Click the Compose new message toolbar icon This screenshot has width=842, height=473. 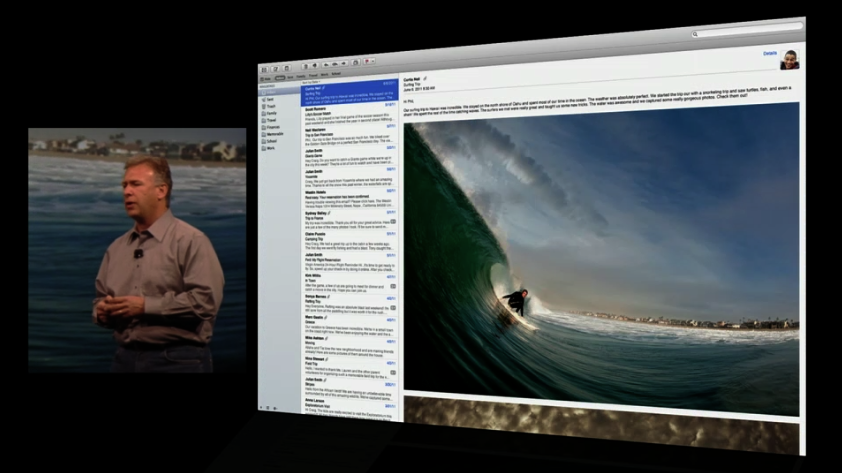pyautogui.click(x=276, y=68)
